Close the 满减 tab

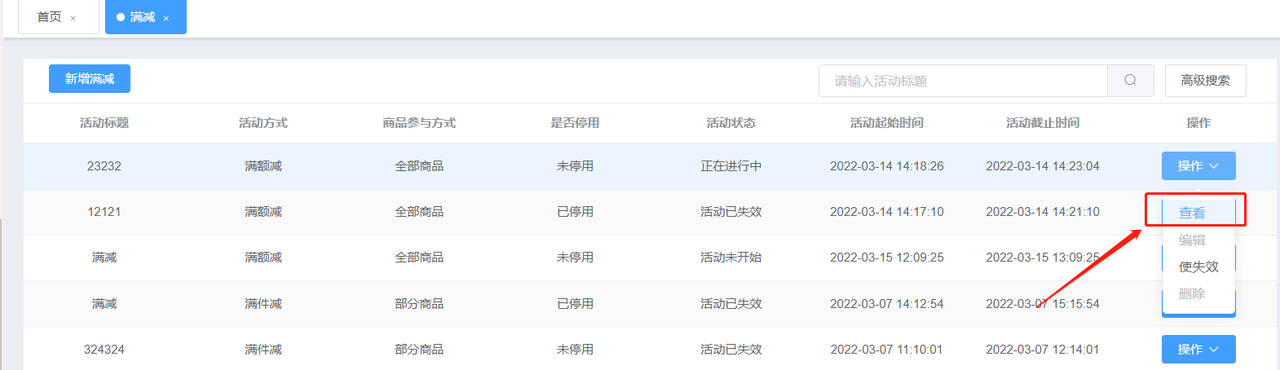tap(166, 18)
